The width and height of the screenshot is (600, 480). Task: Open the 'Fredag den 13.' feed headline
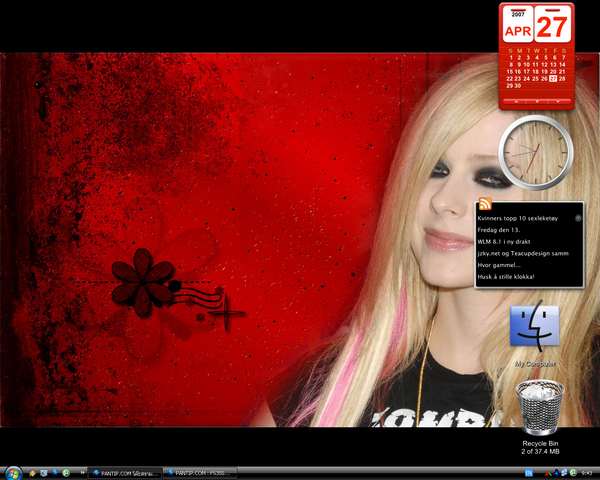click(499, 230)
